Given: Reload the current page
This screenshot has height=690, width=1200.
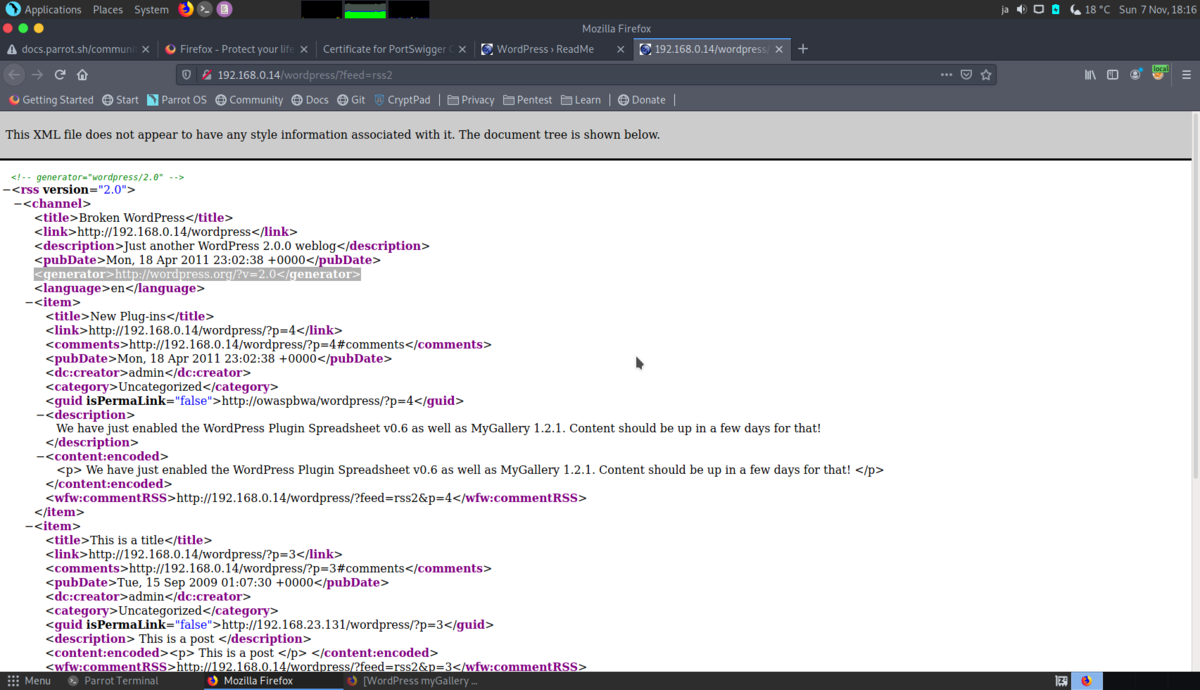Looking at the screenshot, I should (60, 75).
